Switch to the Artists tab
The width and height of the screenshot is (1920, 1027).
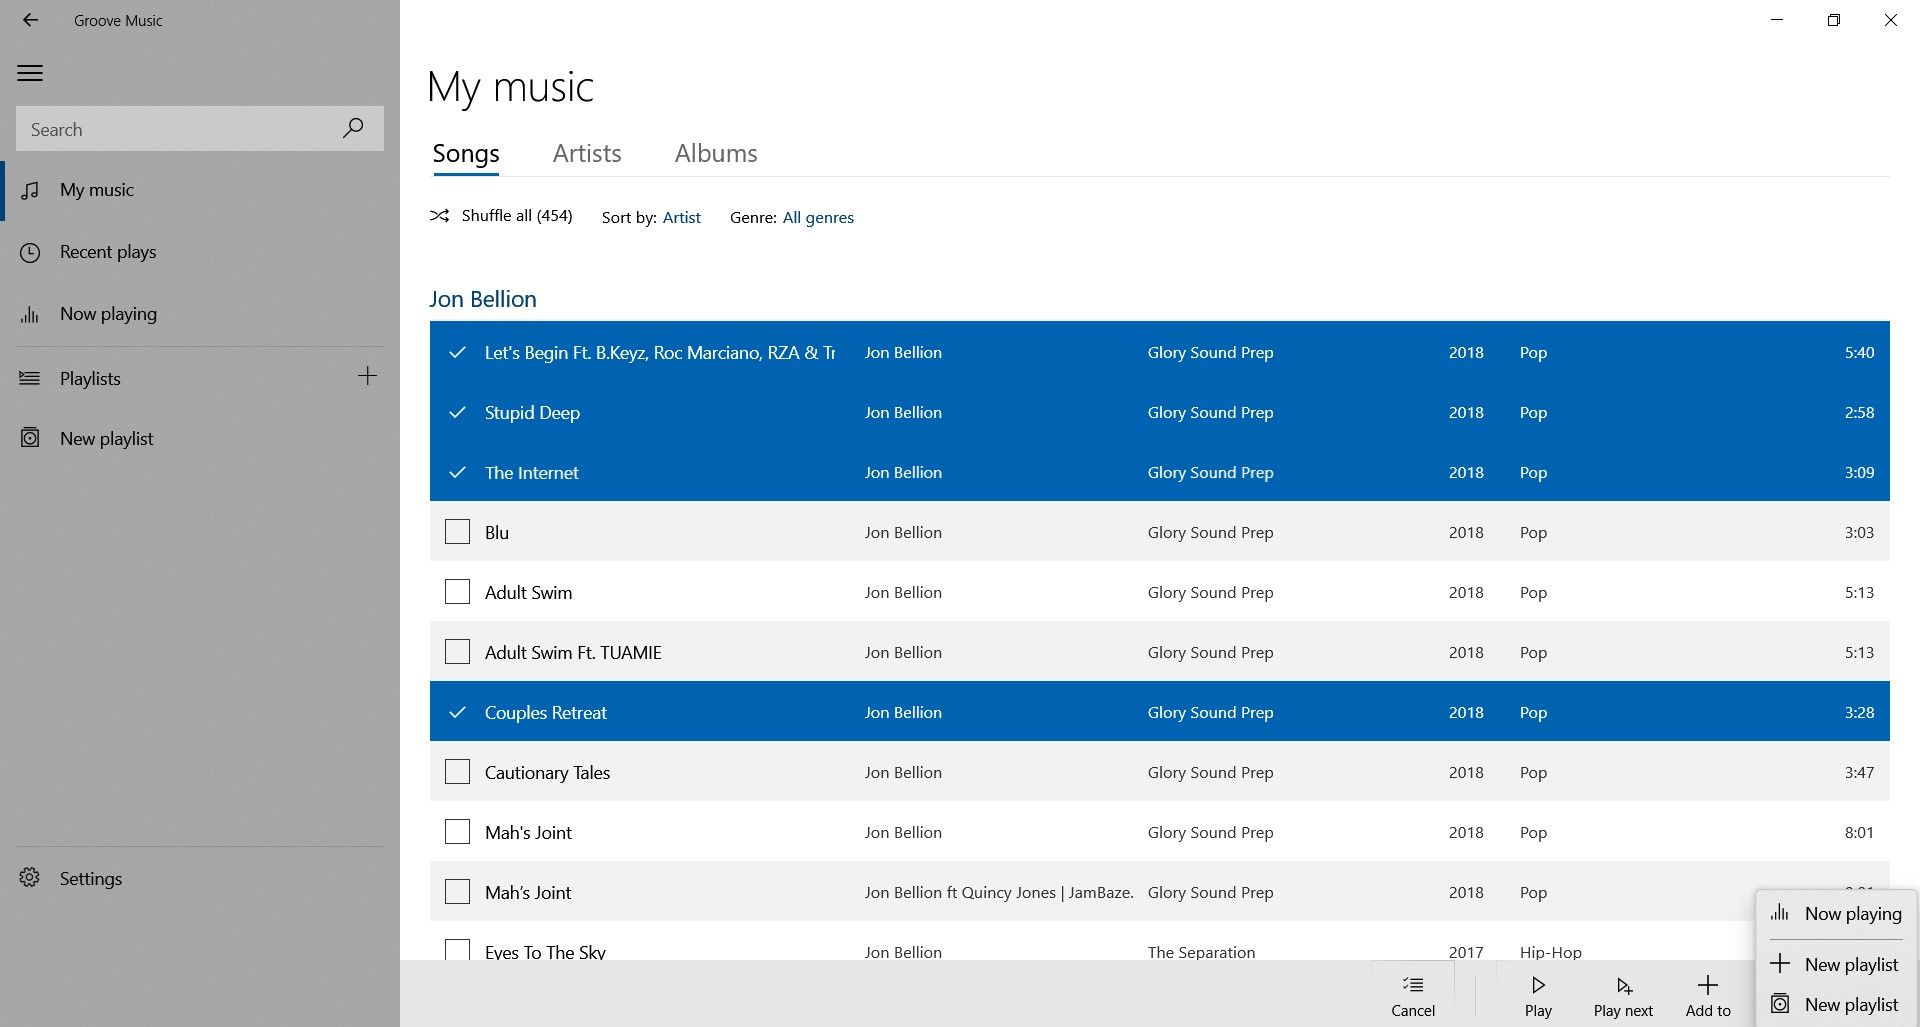pyautogui.click(x=587, y=154)
